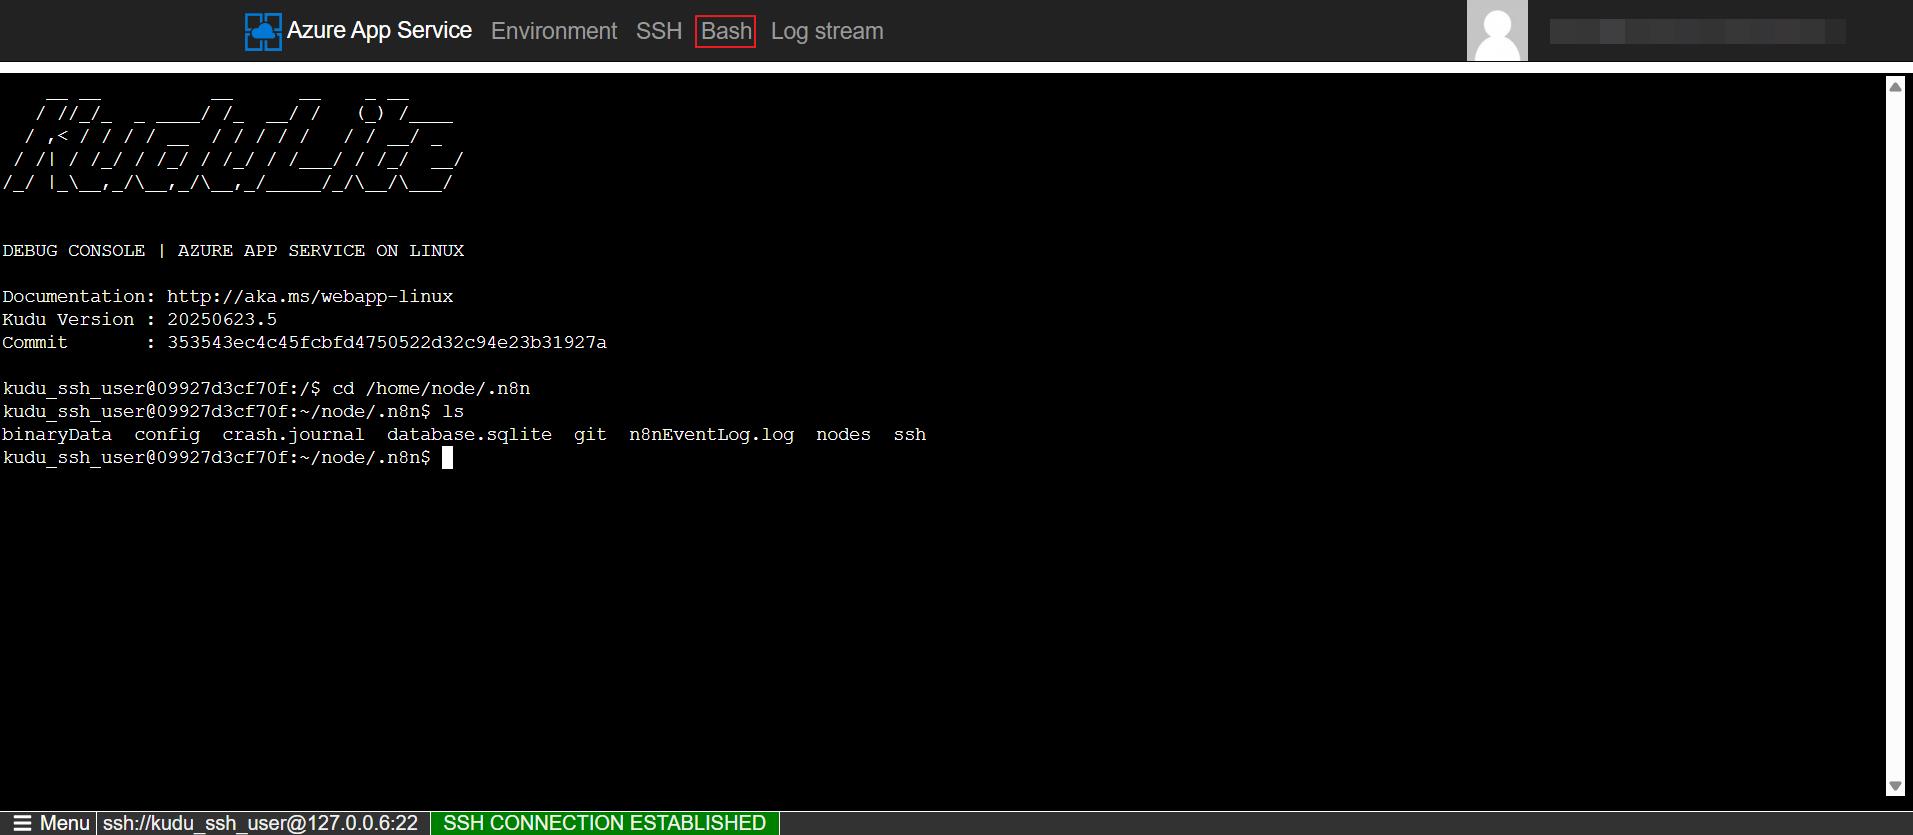Open the Log stream page
Viewport: 1913px width, 835px height.
pyautogui.click(x=827, y=31)
